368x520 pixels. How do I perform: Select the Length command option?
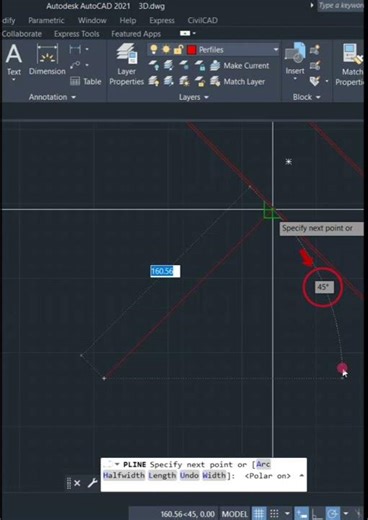(162, 475)
